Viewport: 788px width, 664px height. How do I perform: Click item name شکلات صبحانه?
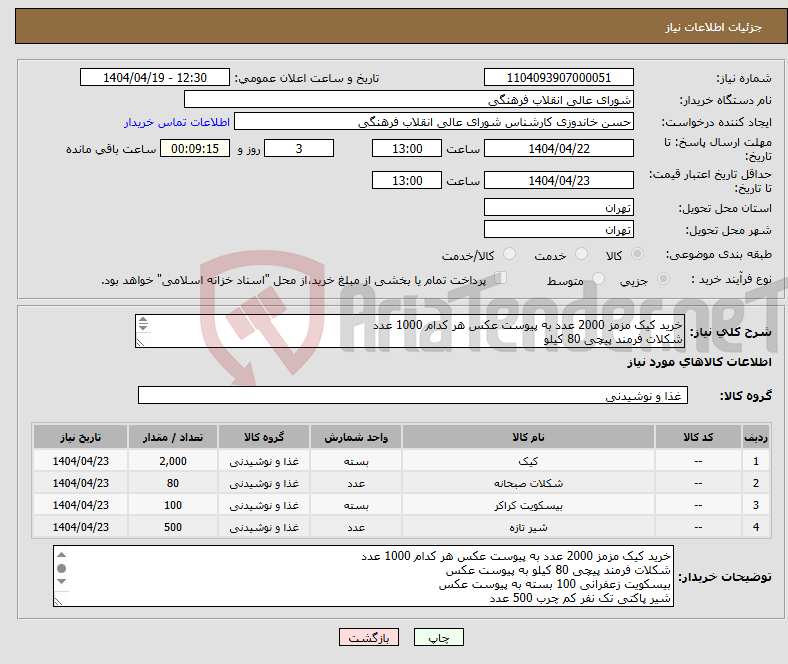tap(528, 483)
